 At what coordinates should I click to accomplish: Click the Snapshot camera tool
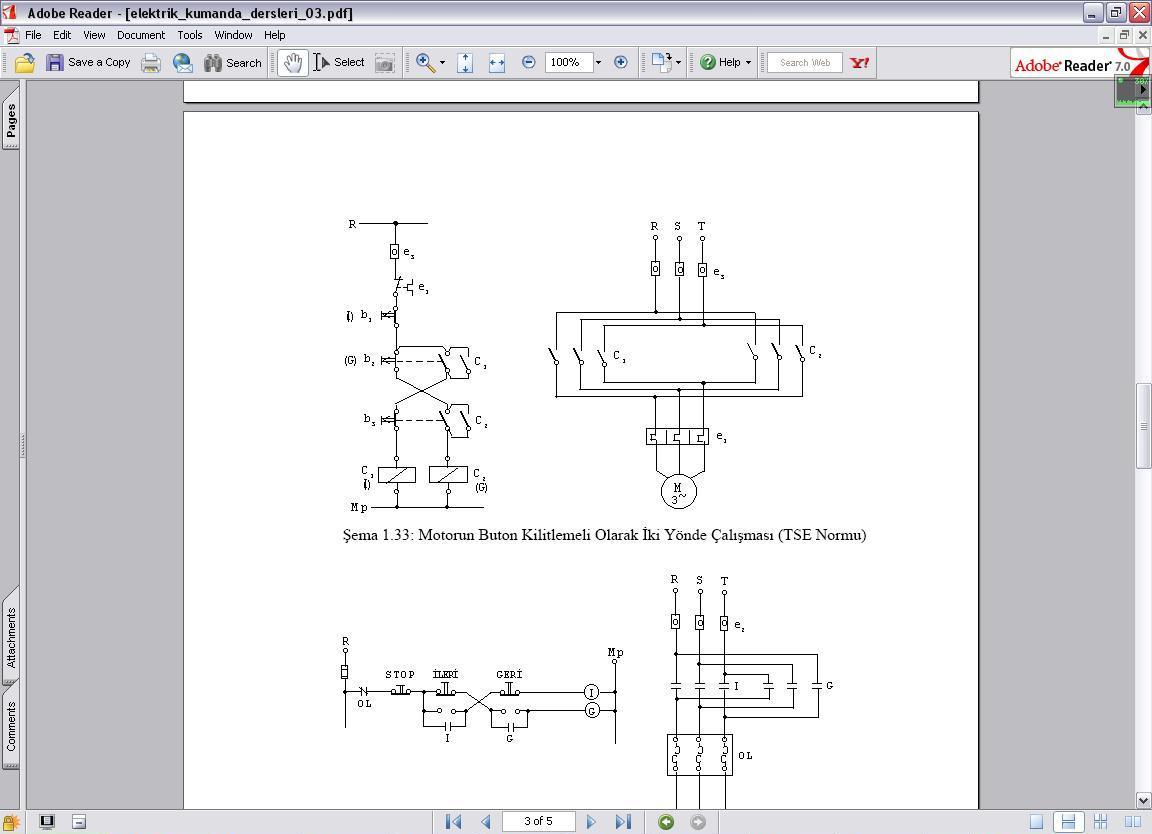pyautogui.click(x=384, y=62)
